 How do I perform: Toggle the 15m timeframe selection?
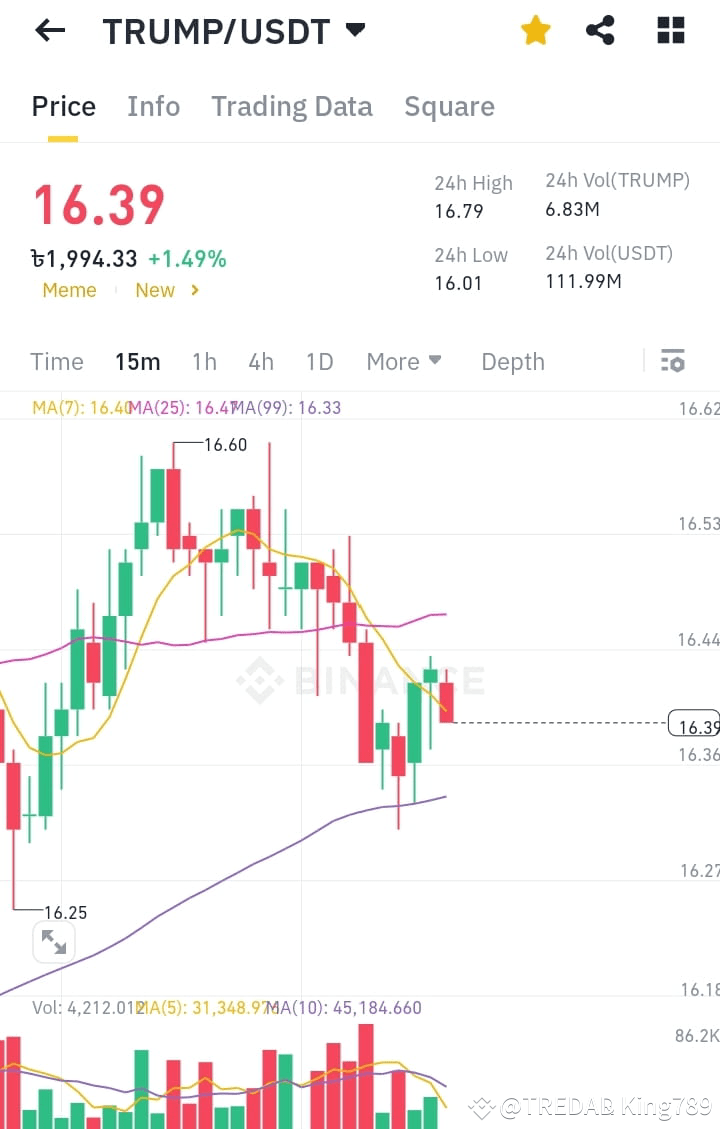click(x=137, y=362)
